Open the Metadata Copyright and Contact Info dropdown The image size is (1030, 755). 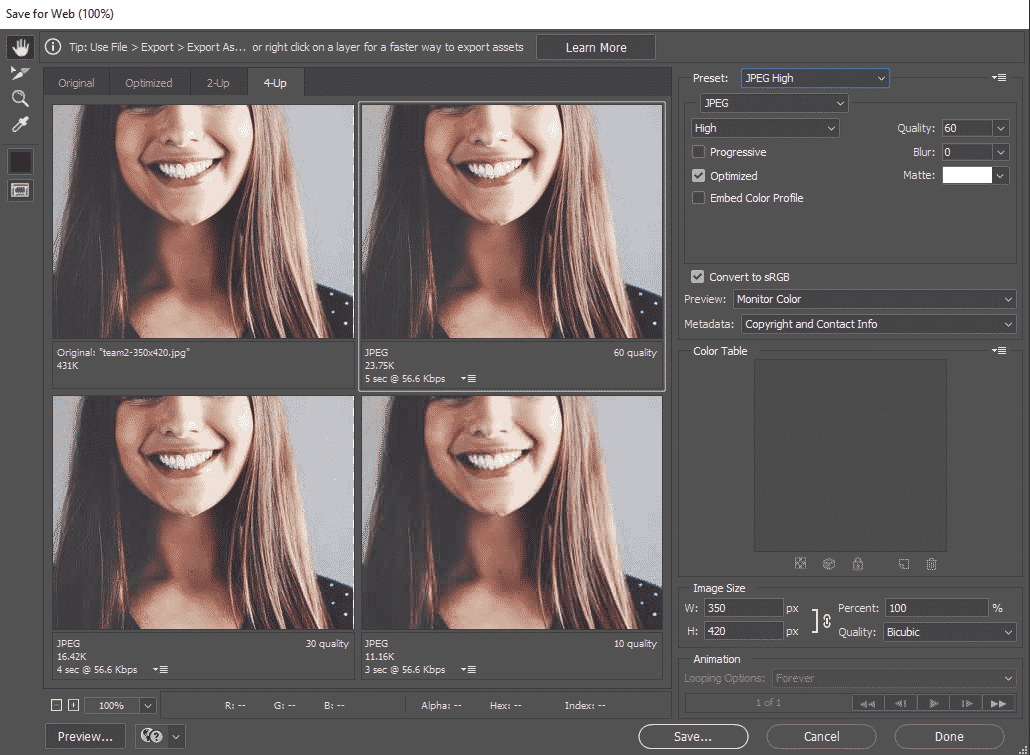879,324
